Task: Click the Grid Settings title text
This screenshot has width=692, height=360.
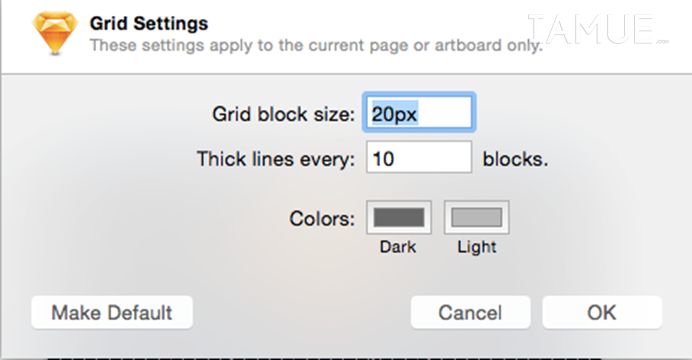Action: [x=149, y=23]
